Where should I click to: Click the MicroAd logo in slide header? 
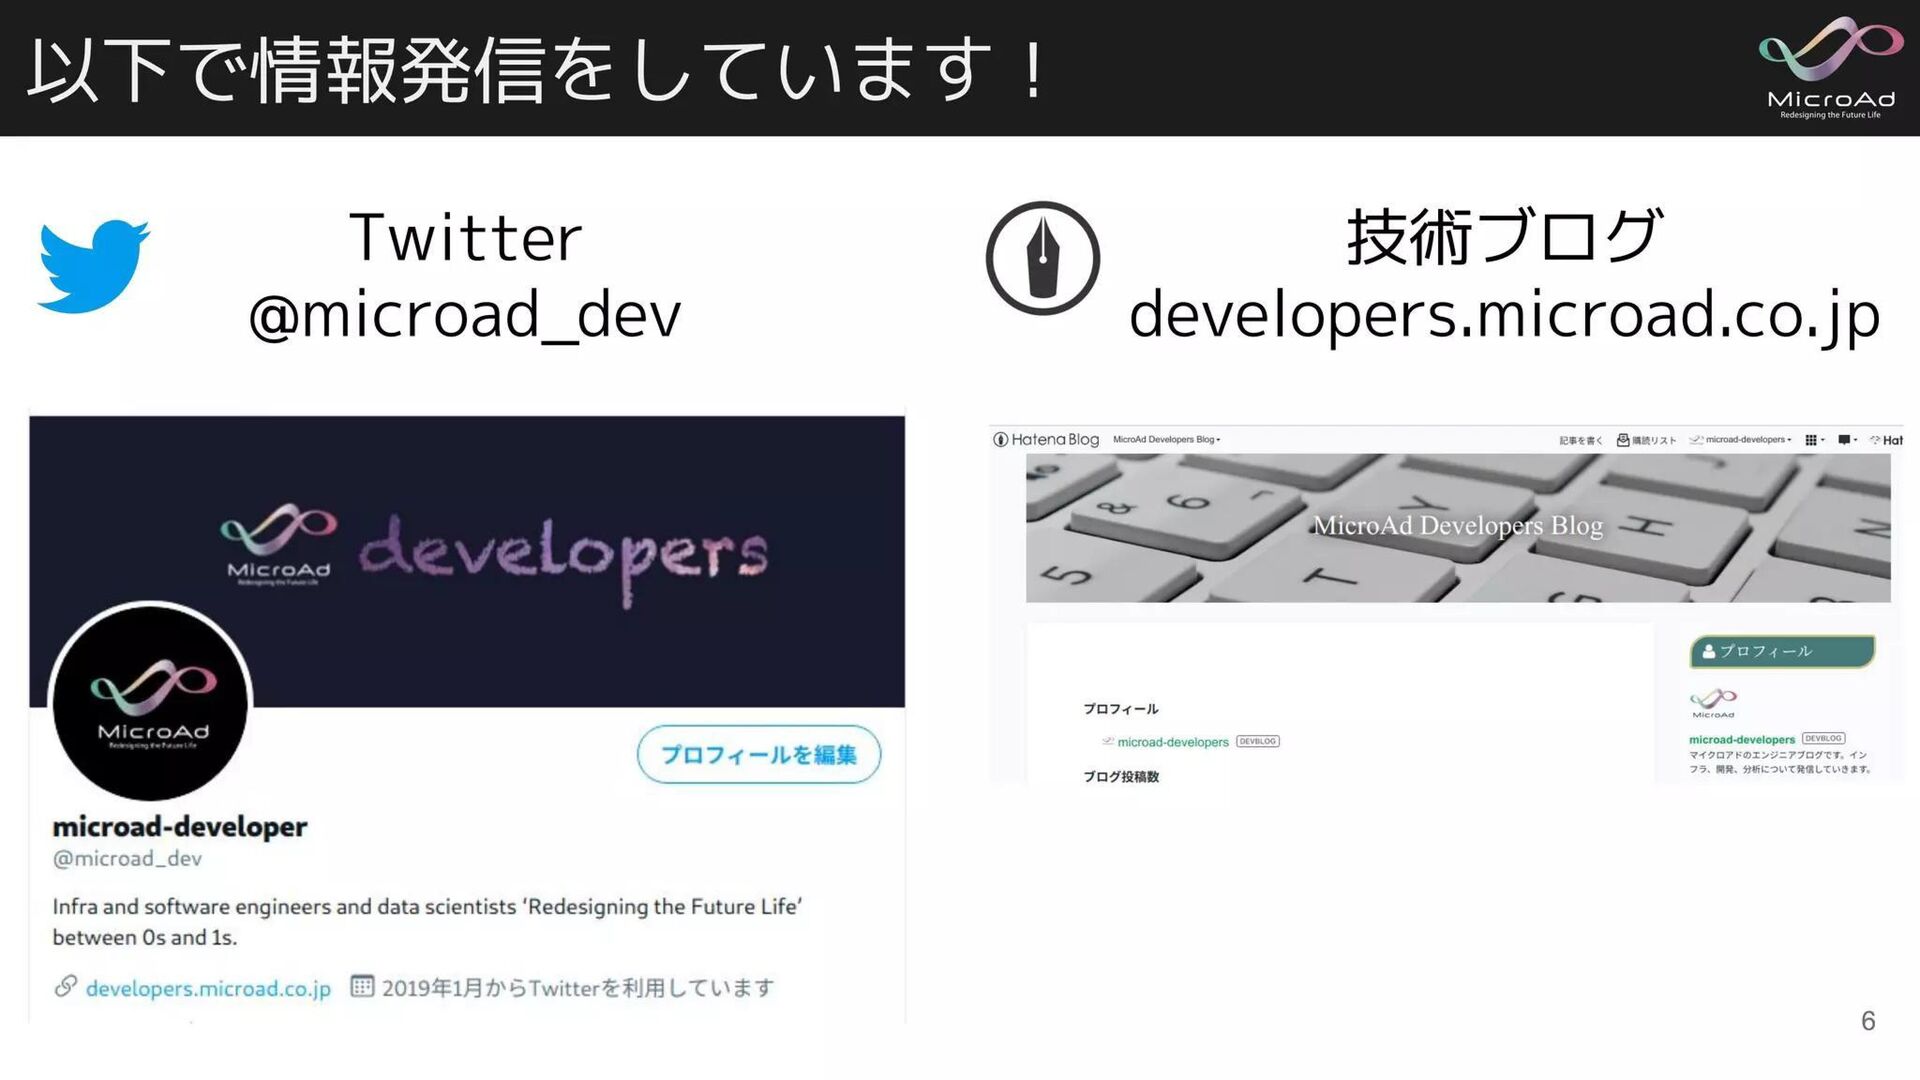coord(1830,68)
